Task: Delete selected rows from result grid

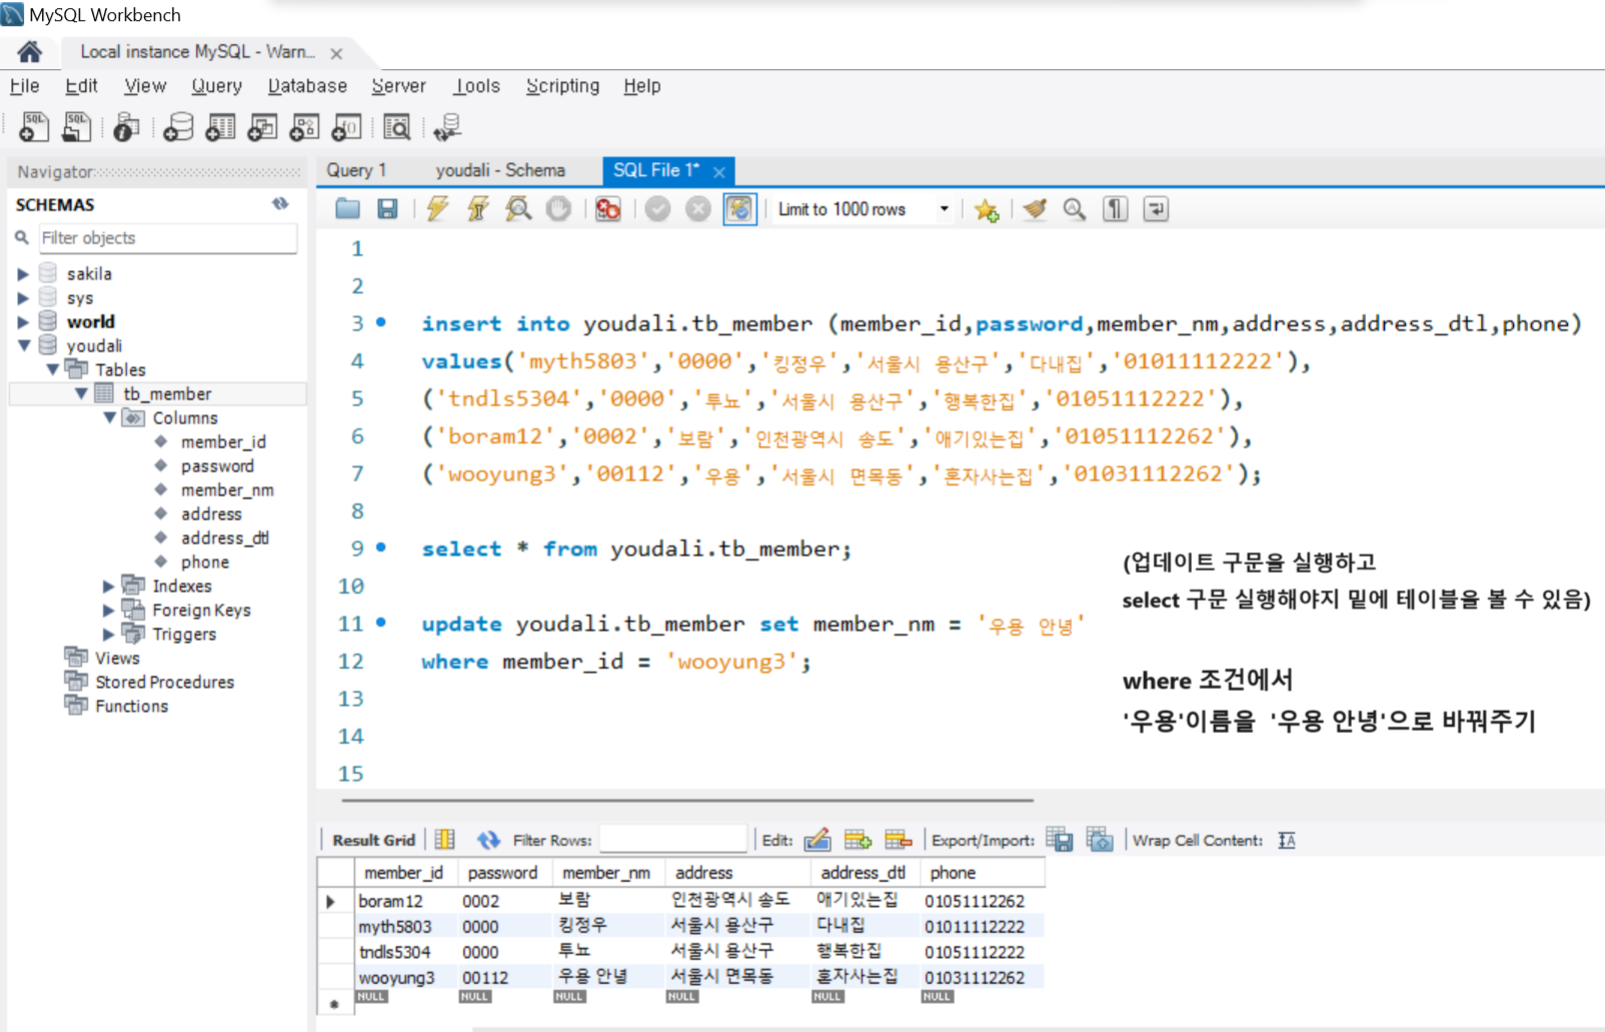Action: 898,840
